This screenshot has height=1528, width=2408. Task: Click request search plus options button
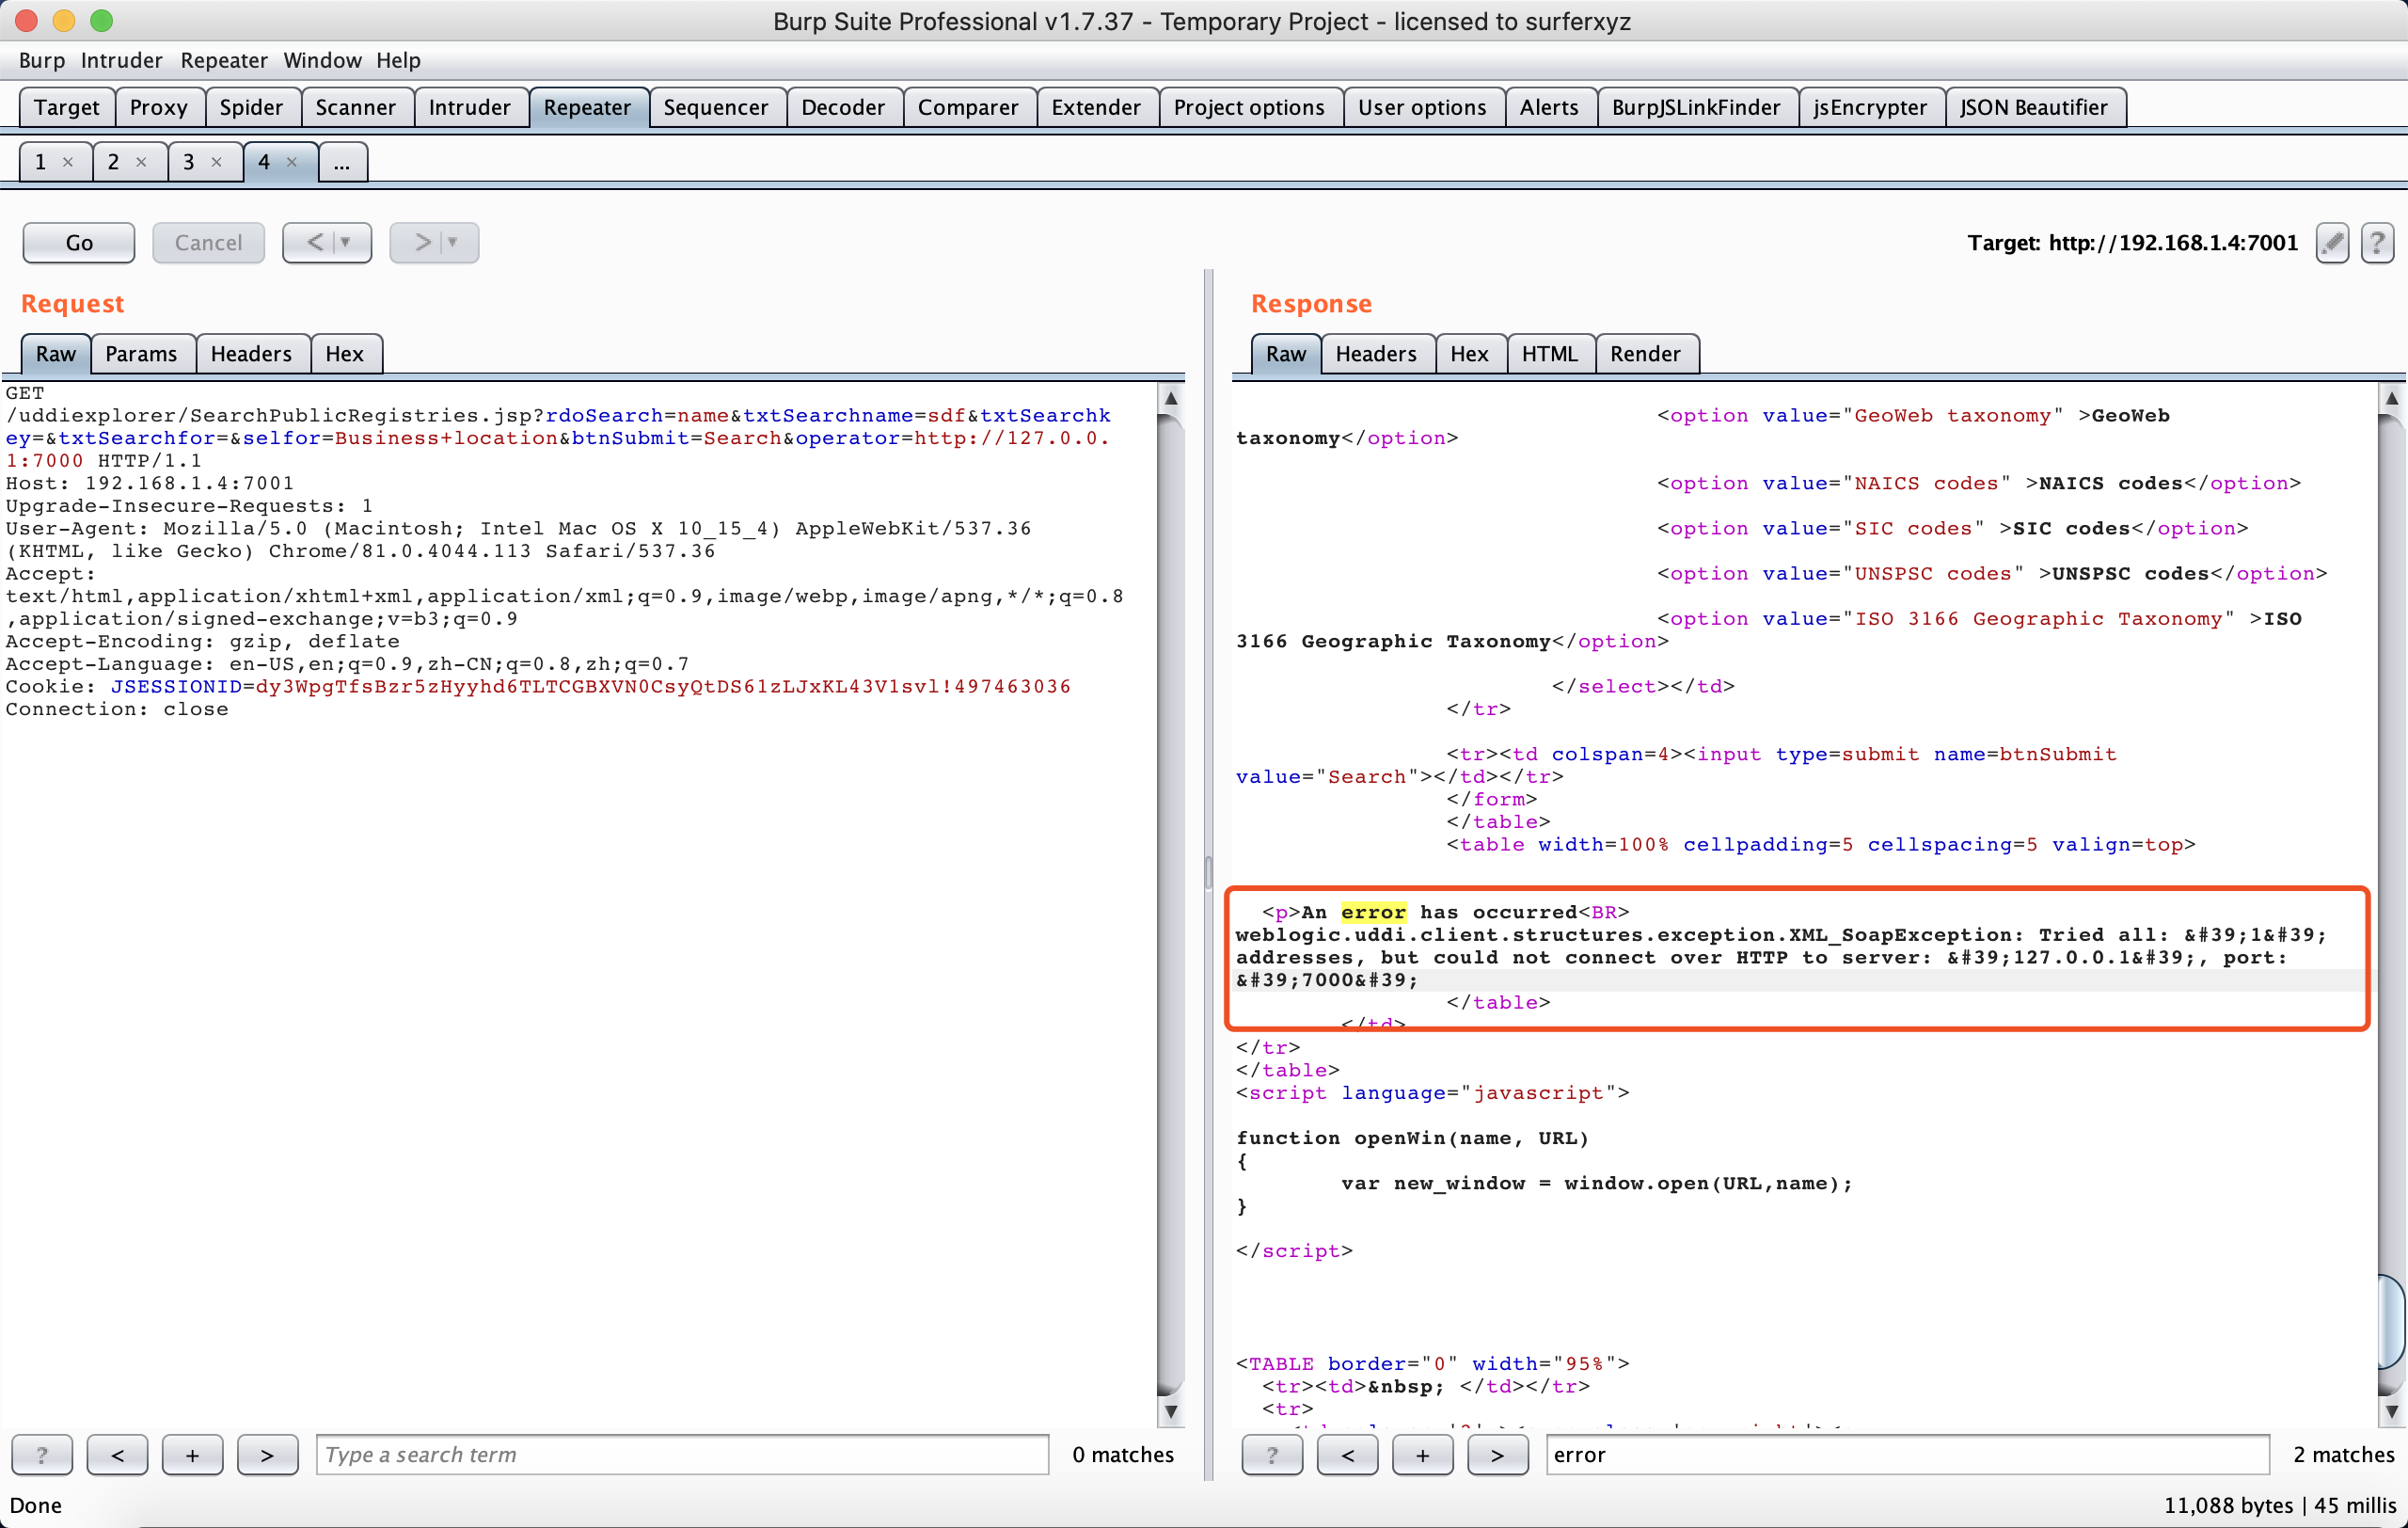point(192,1455)
